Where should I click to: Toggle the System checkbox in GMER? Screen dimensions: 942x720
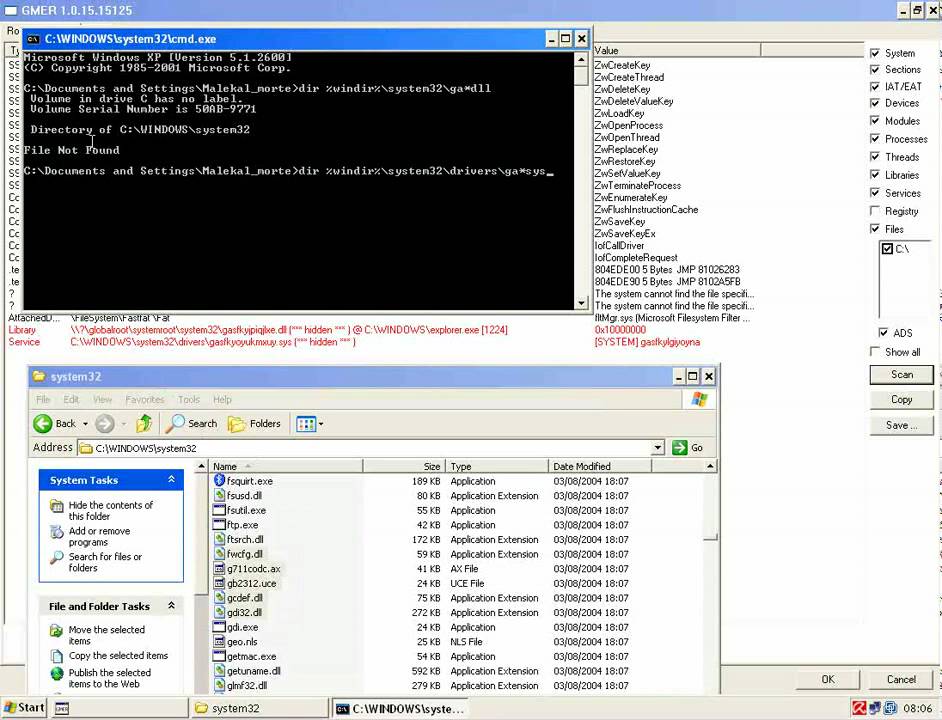875,53
